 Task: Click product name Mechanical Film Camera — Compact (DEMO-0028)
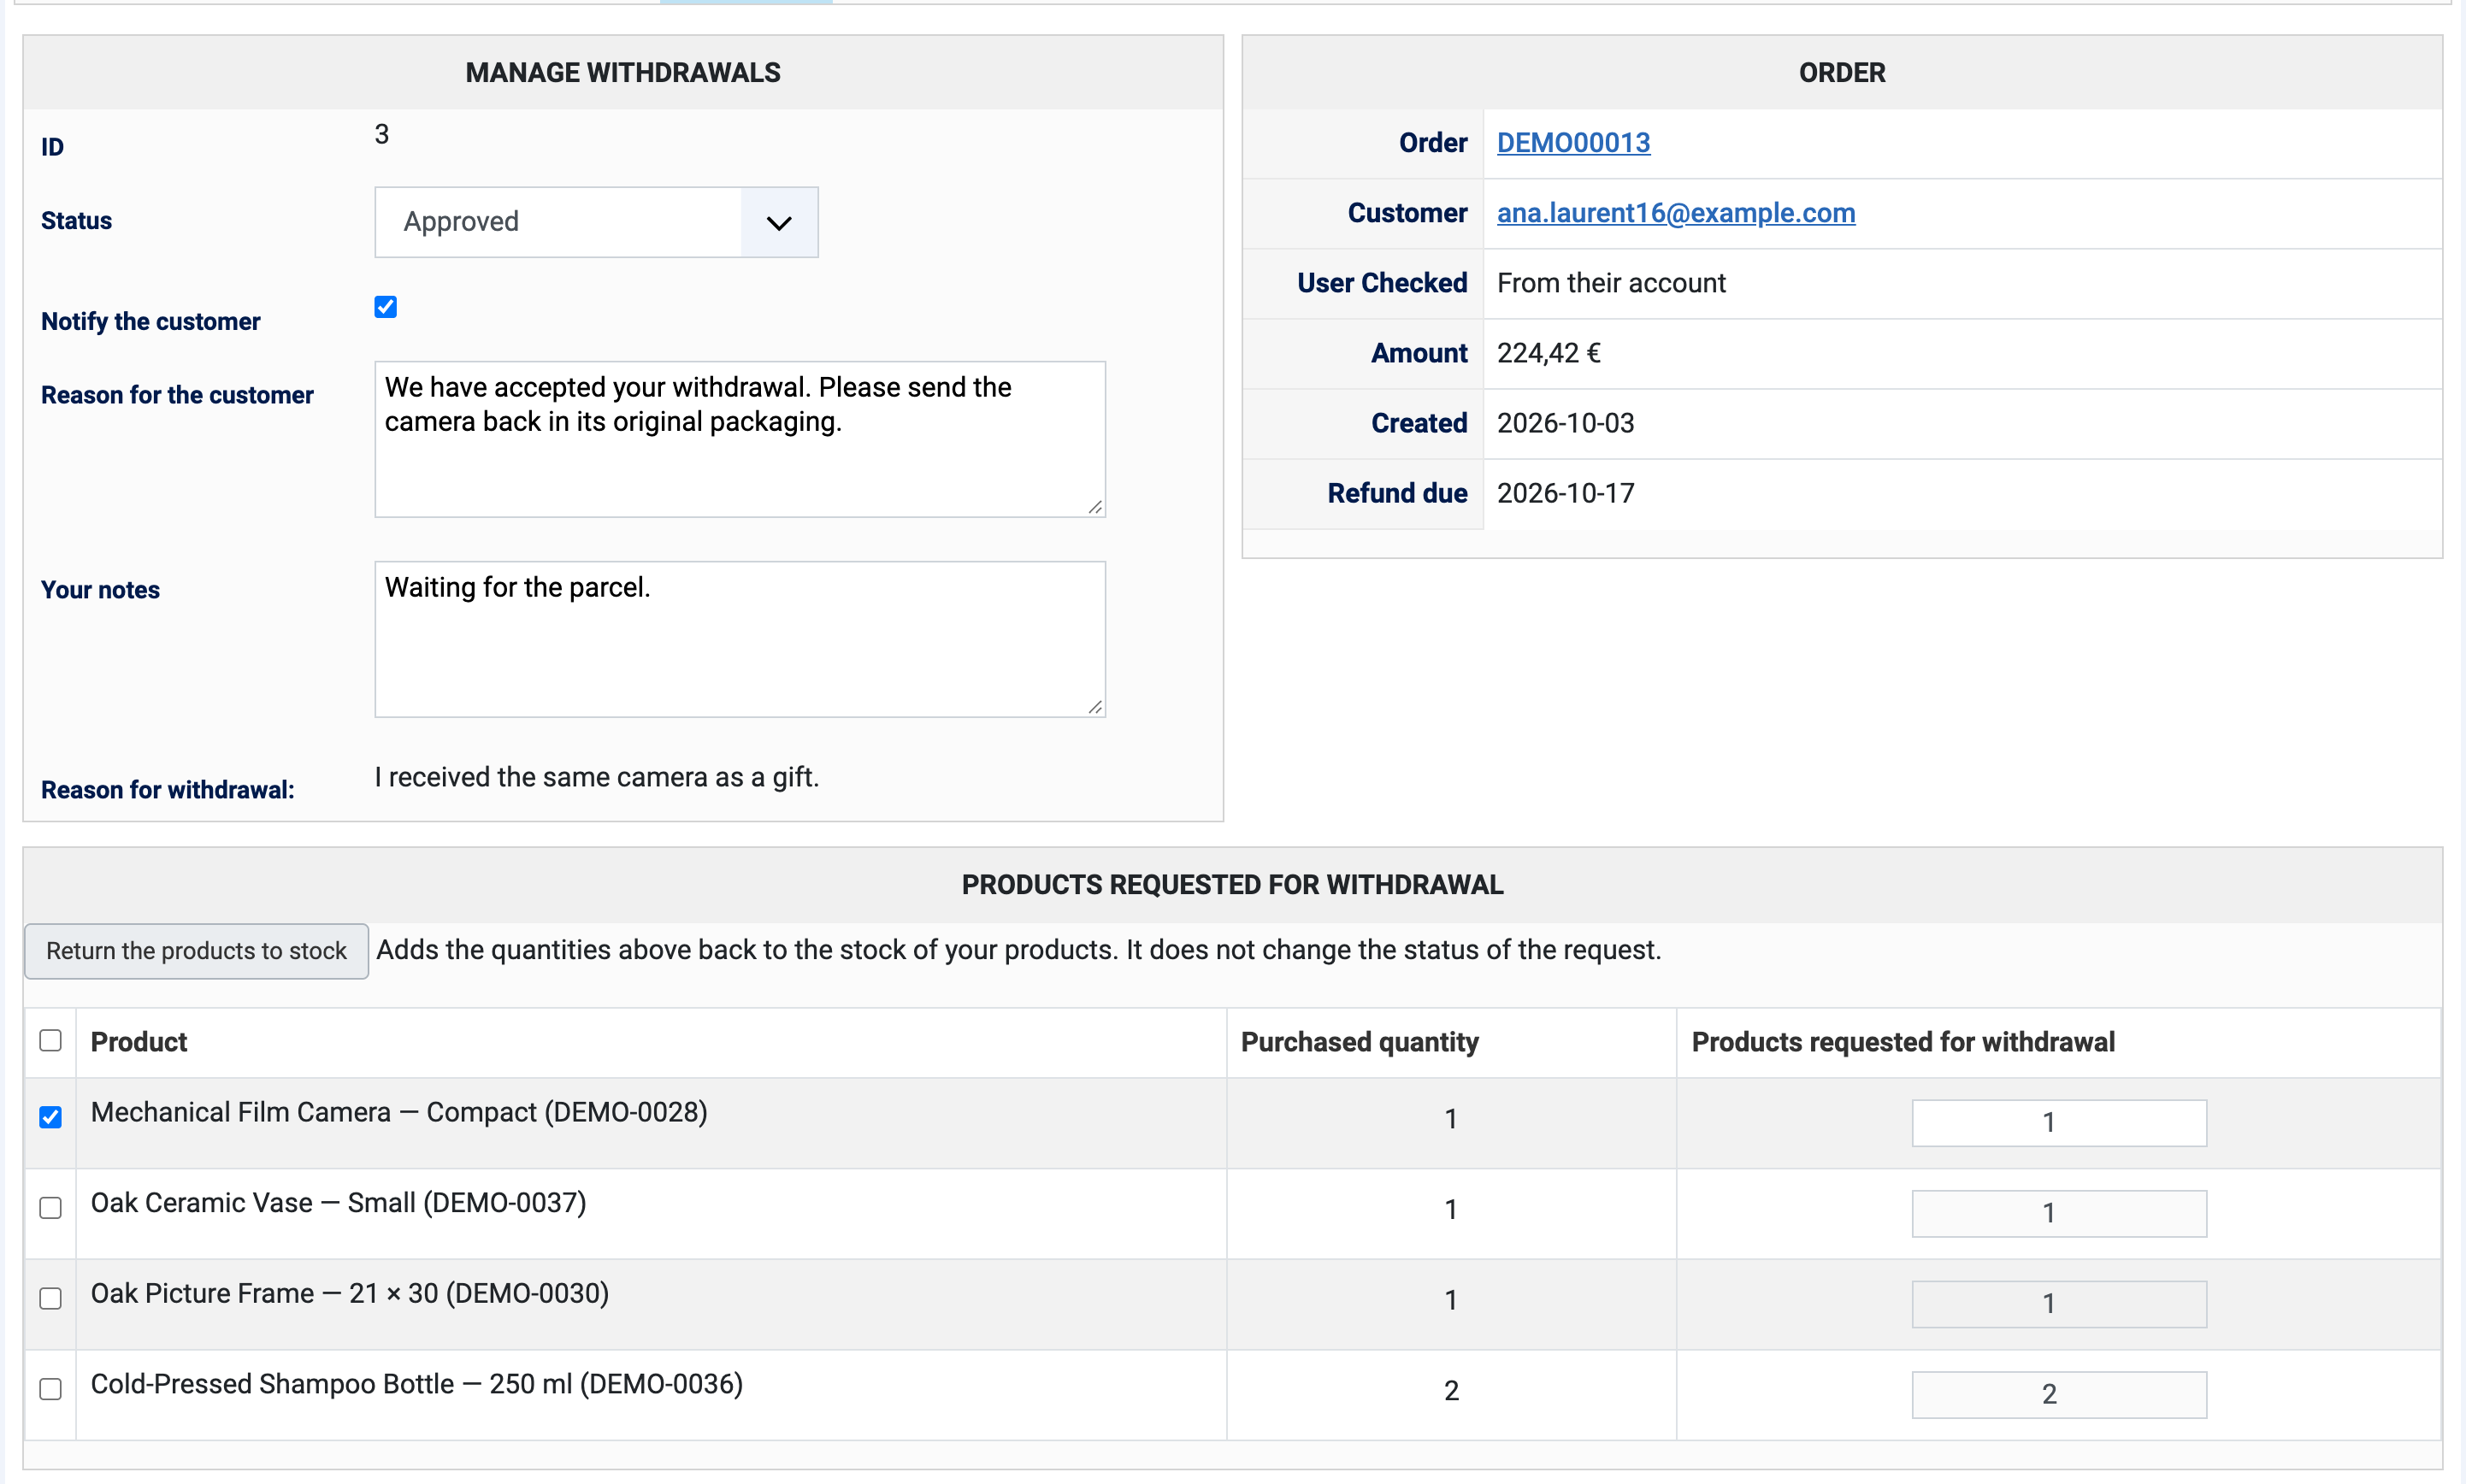click(399, 1112)
